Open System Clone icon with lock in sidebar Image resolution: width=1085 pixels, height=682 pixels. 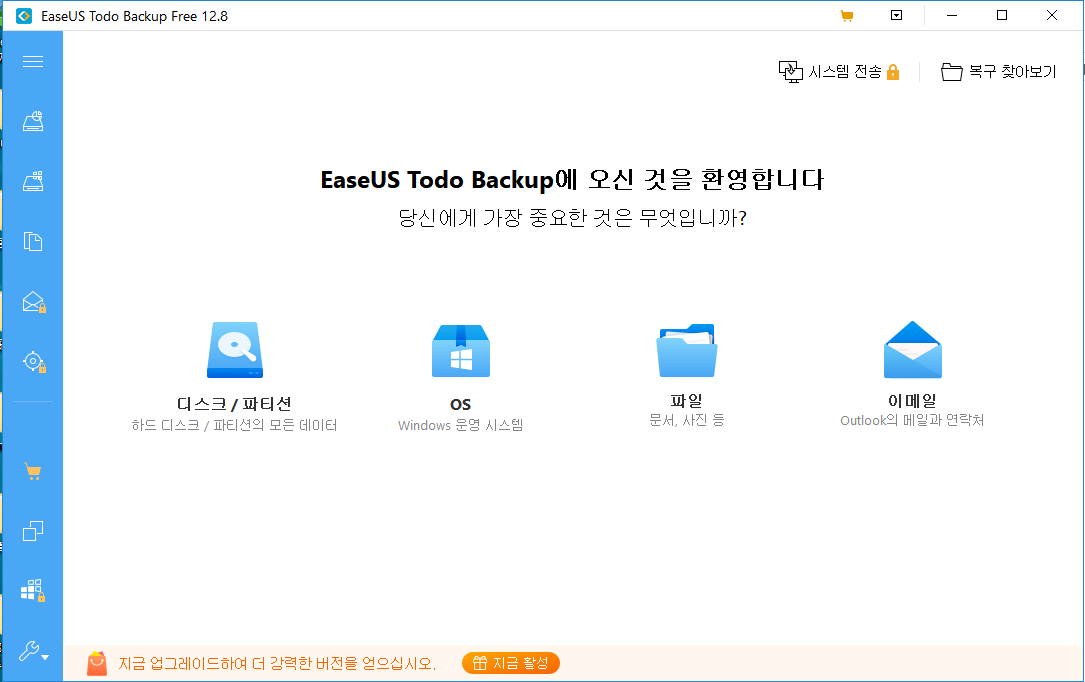pyautogui.click(x=33, y=591)
